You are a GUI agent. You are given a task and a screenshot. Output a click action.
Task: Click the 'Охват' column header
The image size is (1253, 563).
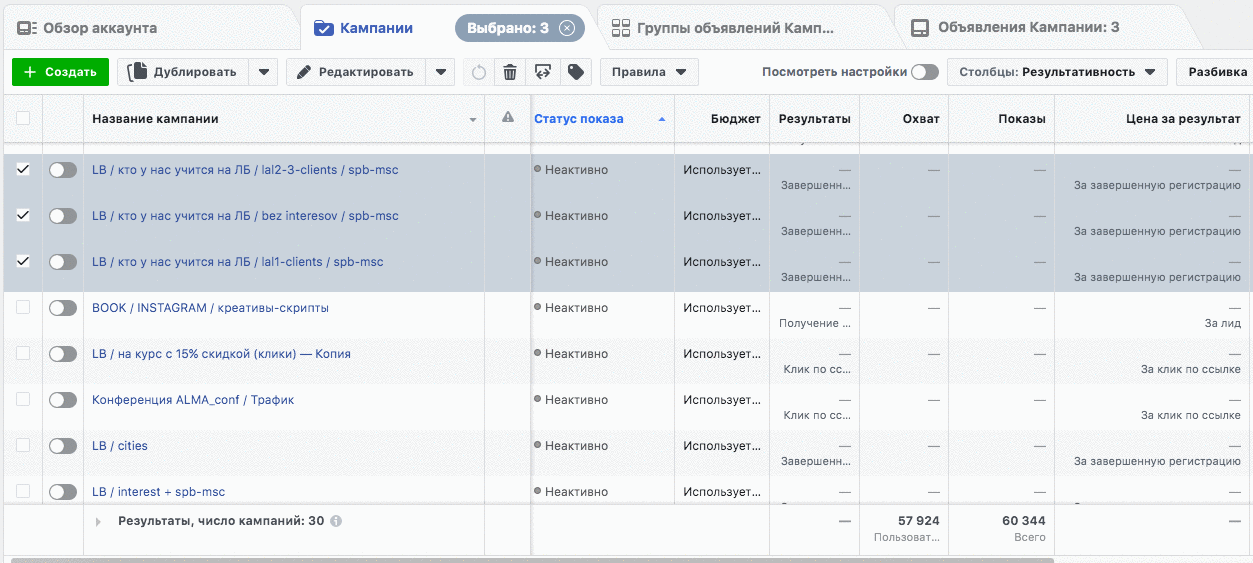coord(921,119)
